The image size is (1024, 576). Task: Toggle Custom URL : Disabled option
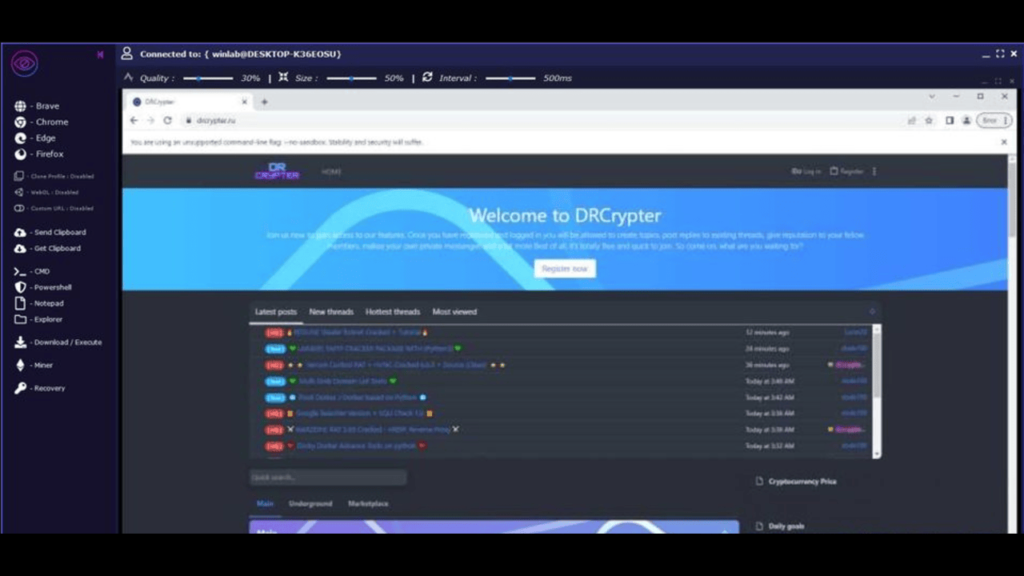[x=54, y=208]
